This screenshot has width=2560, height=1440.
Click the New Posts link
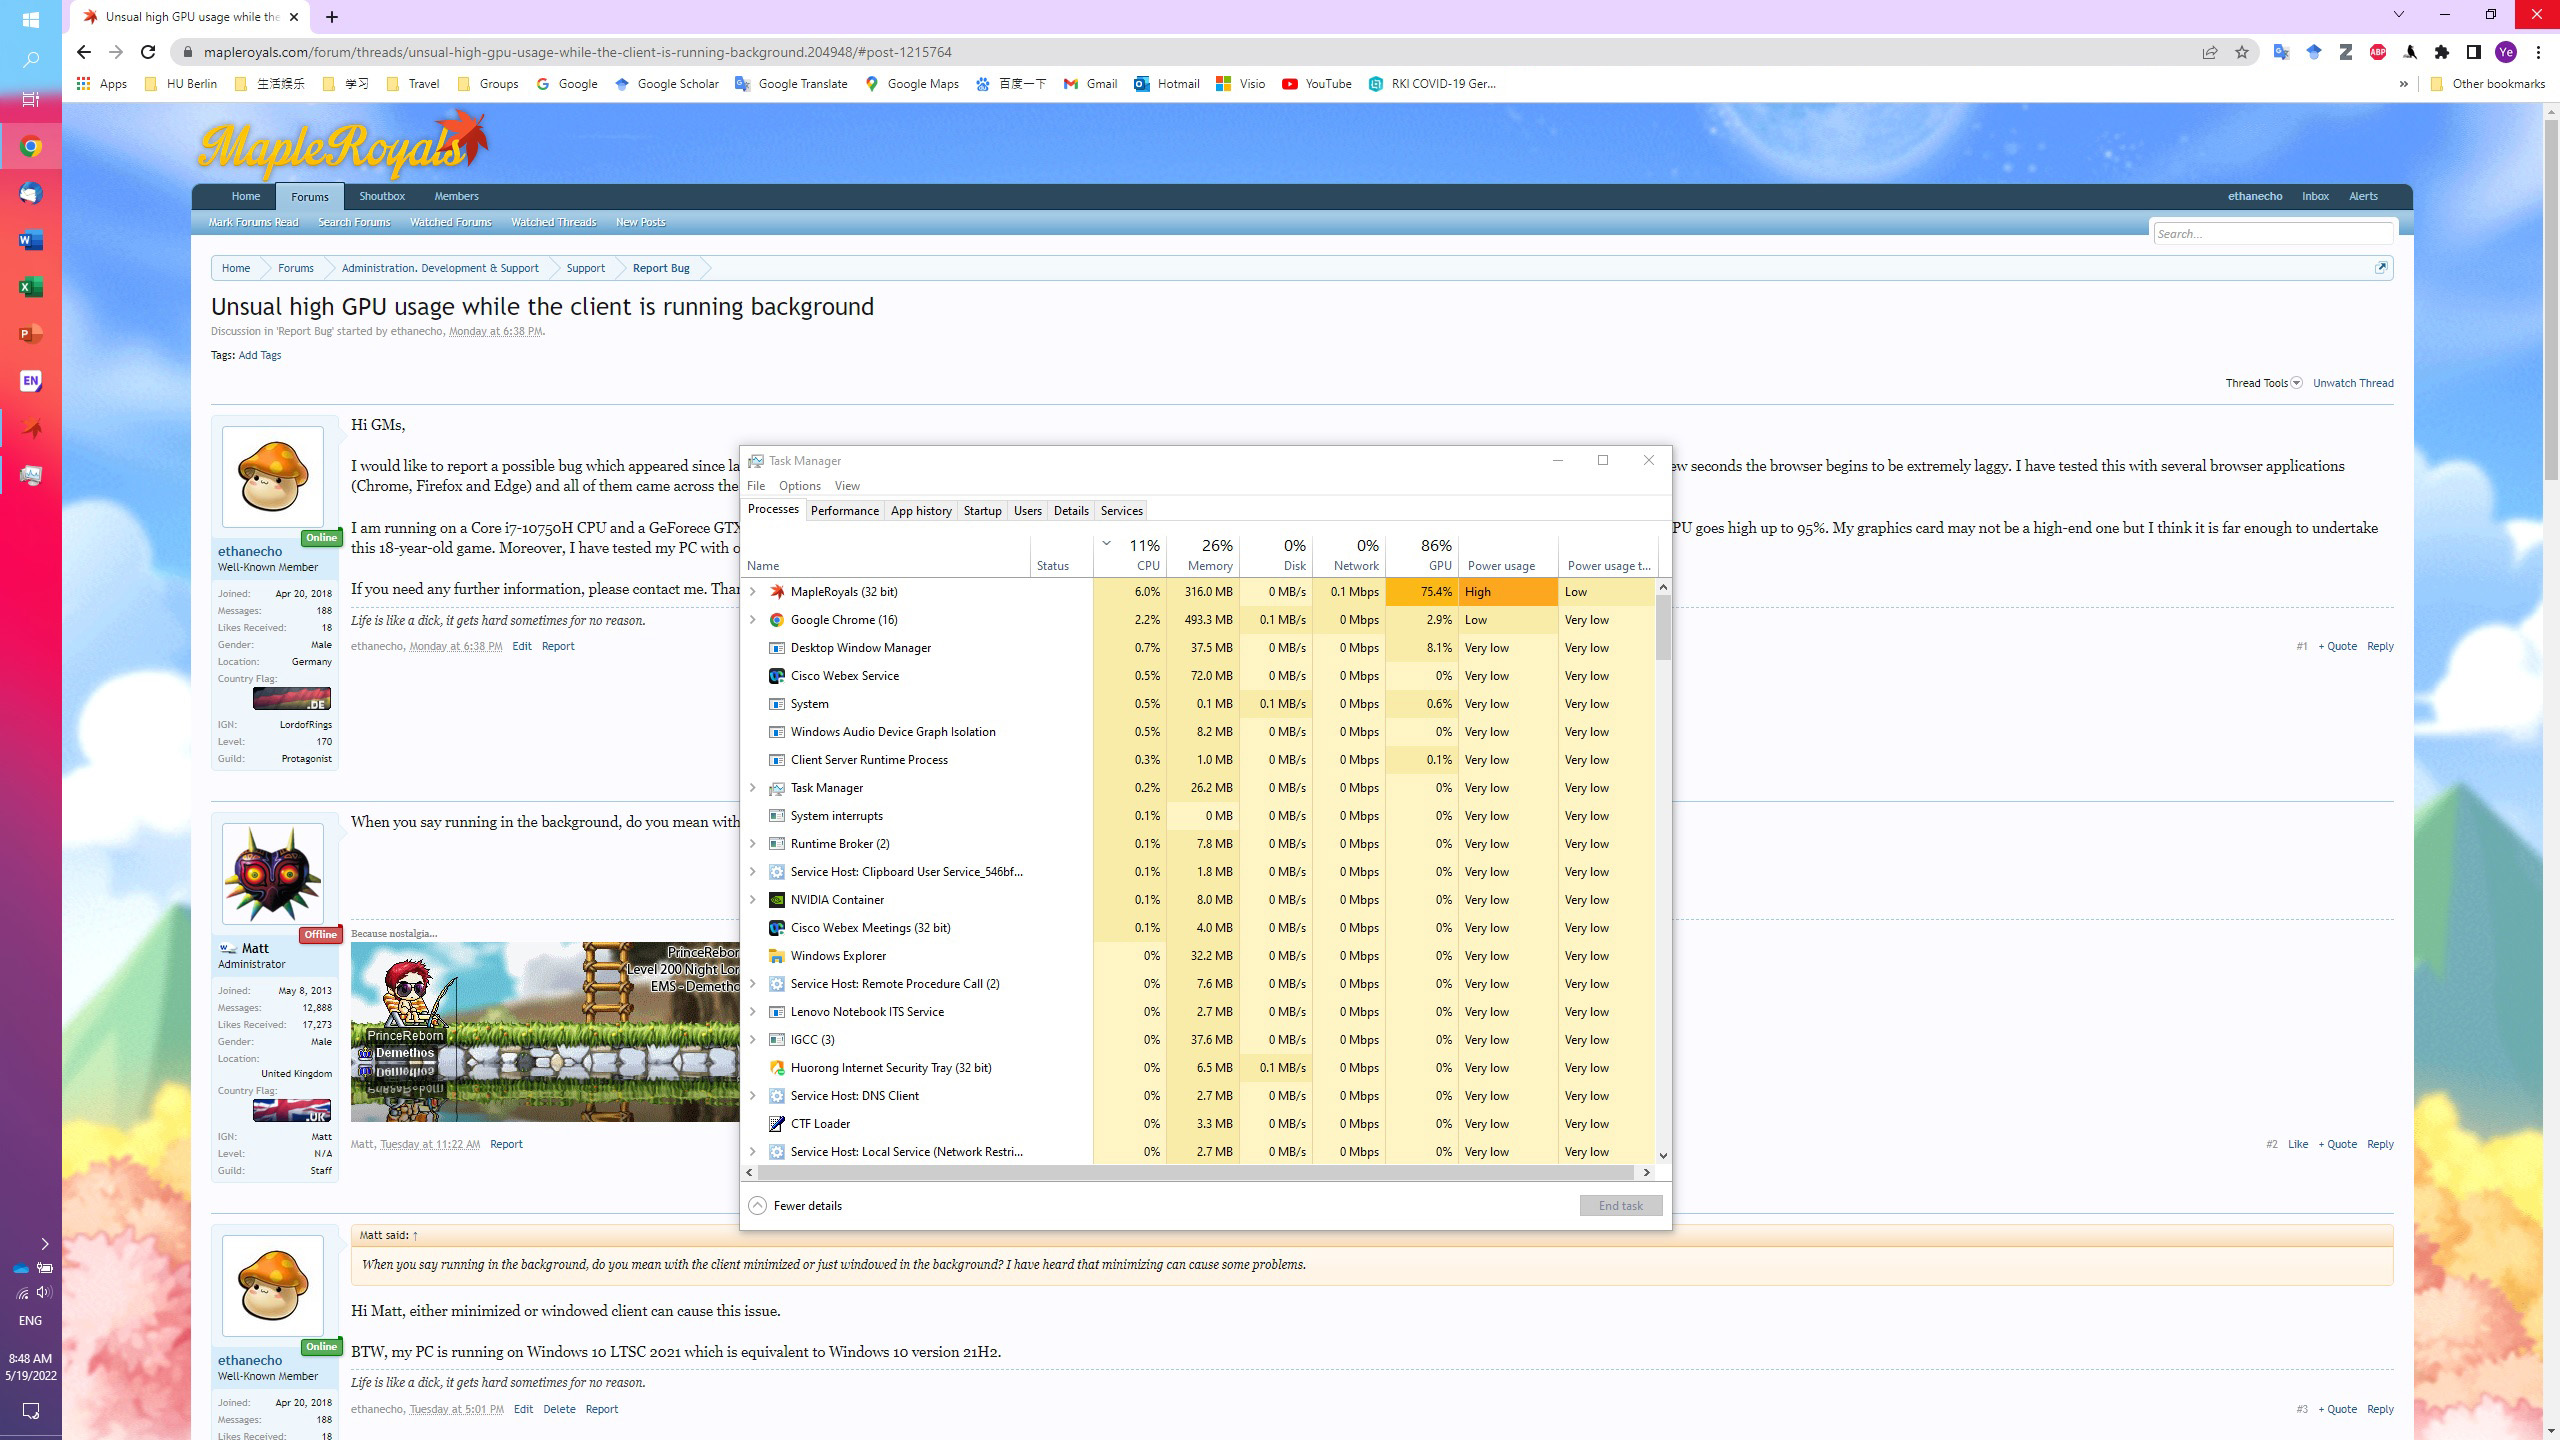click(x=641, y=222)
